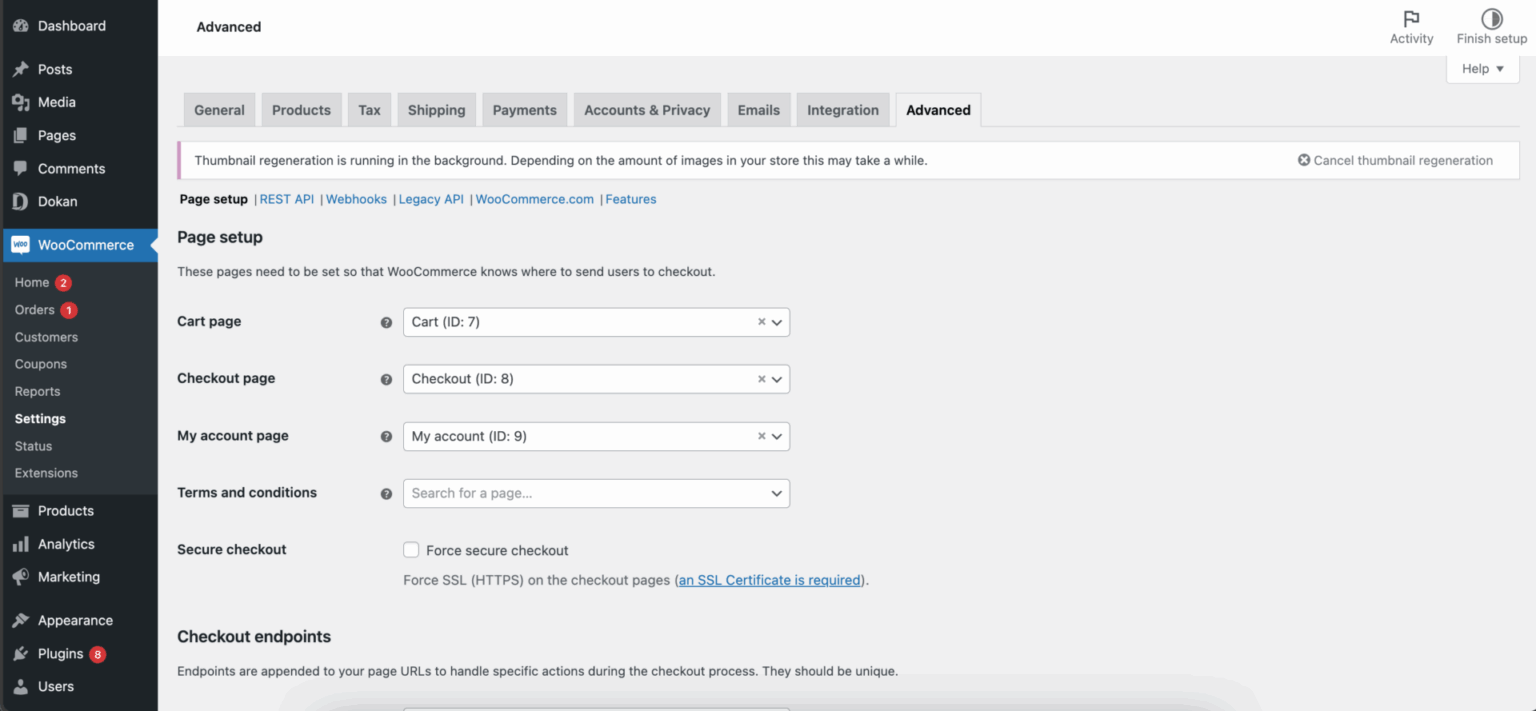Image resolution: width=1536 pixels, height=711 pixels.
Task: Enable Force secure checkout checkbox
Action: (x=411, y=550)
